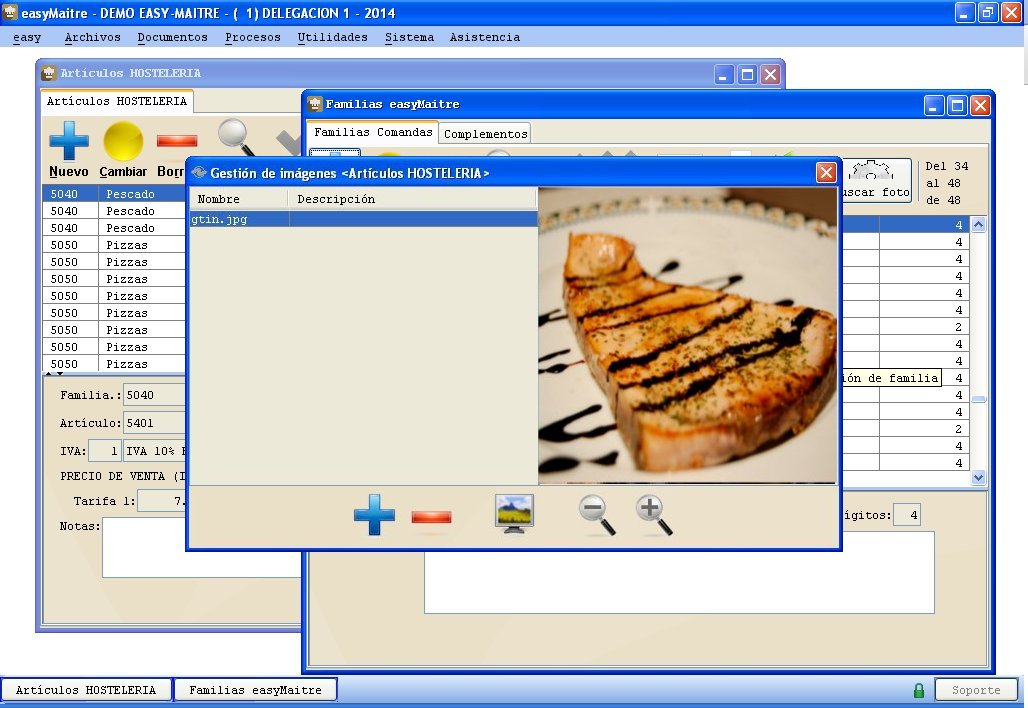Click the Soporte button
1028x708 pixels.
point(976,690)
